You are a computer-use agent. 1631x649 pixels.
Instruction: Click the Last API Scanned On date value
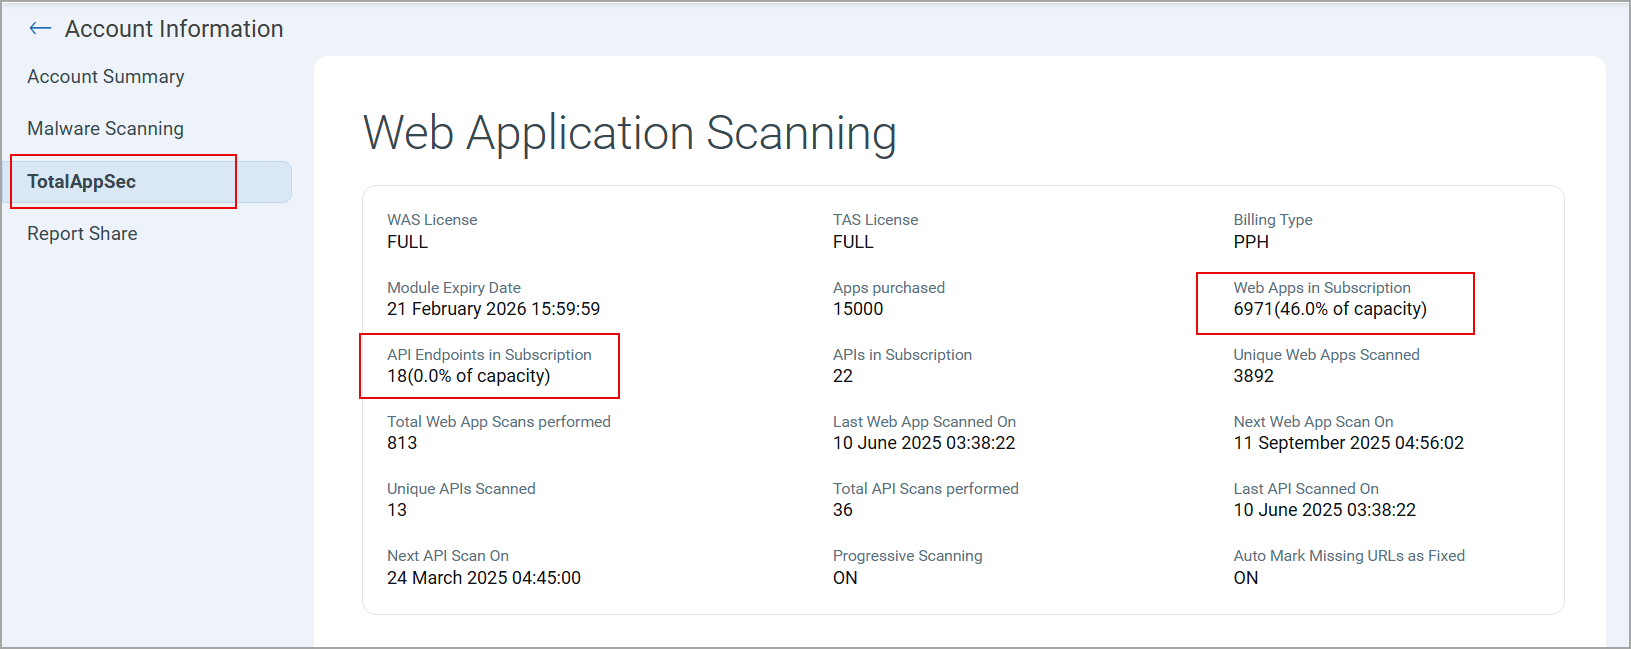[x=1325, y=510]
